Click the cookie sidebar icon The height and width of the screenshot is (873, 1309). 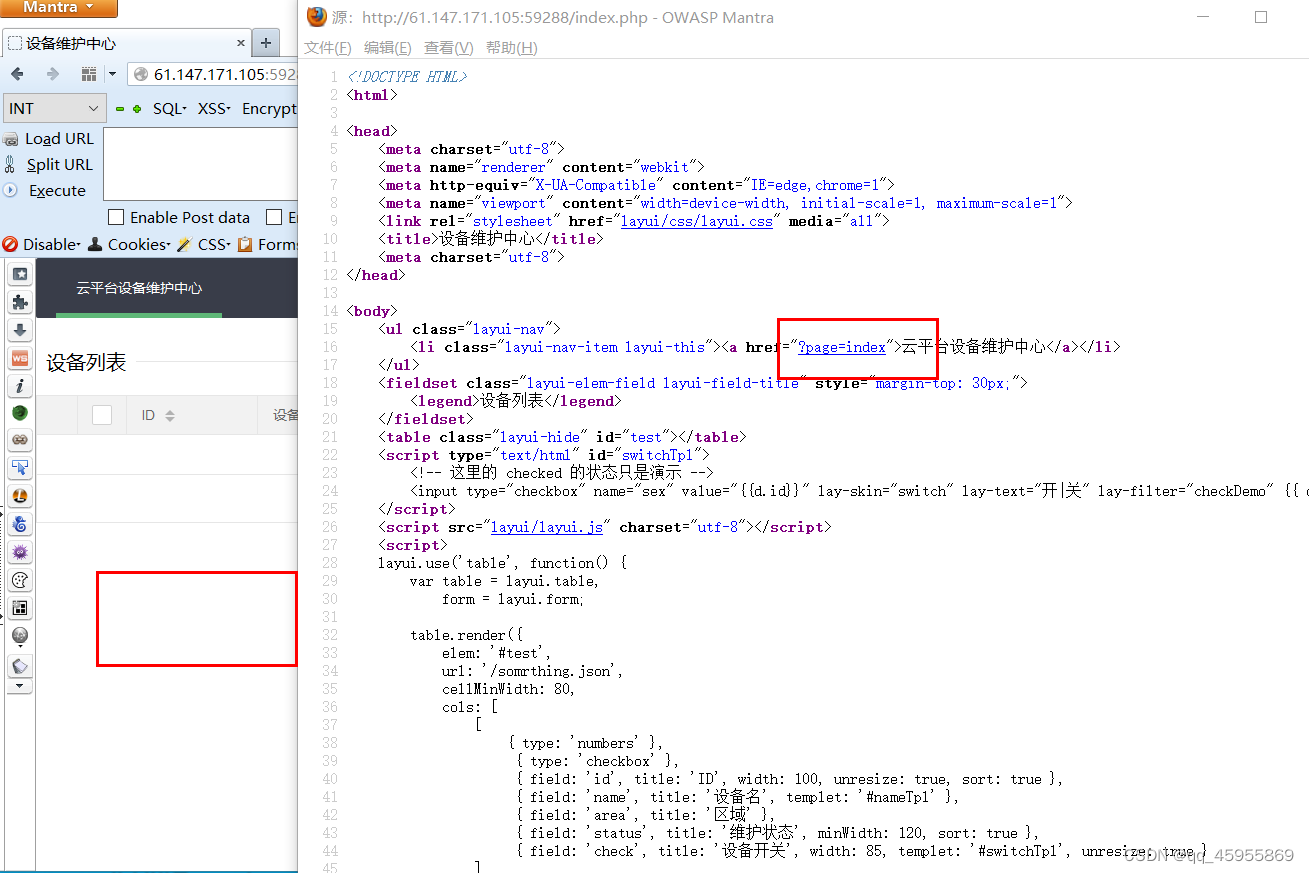tap(20, 580)
